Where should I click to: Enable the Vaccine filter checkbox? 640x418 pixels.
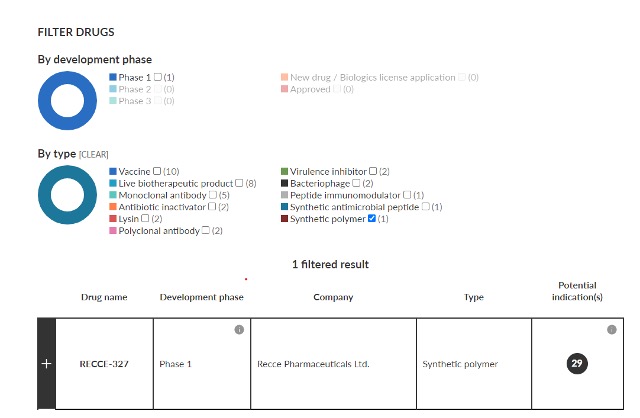click(158, 172)
